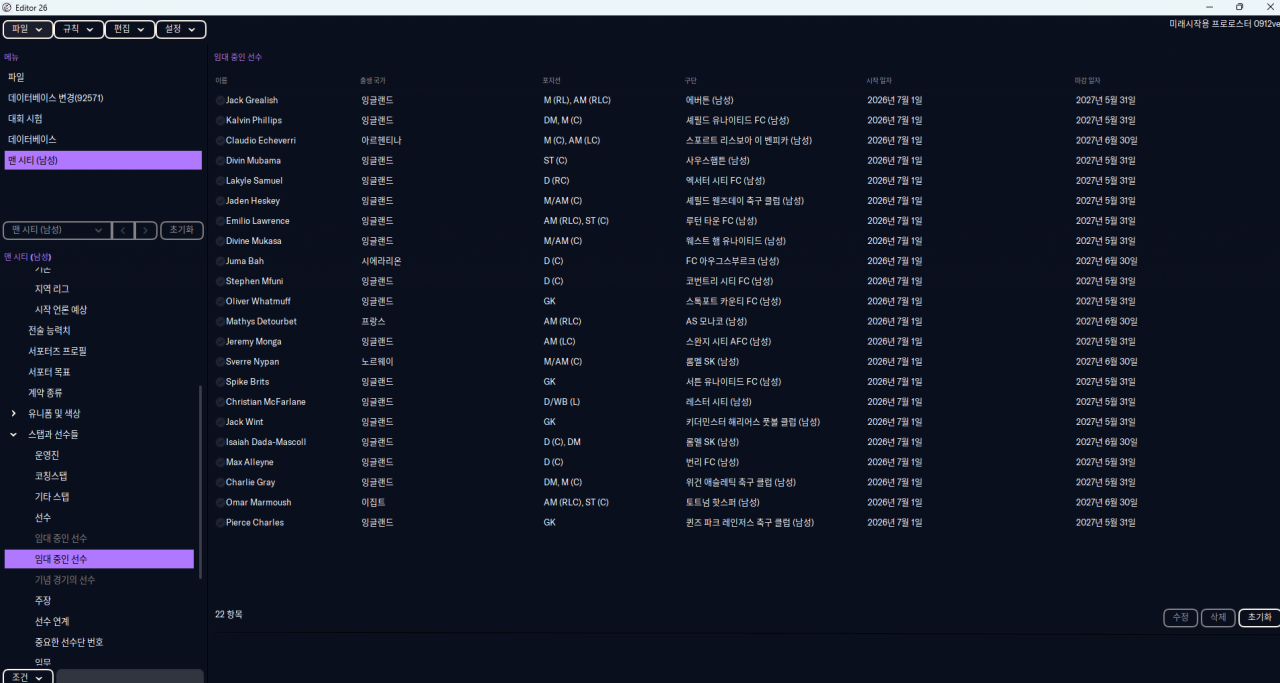The height and width of the screenshot is (683, 1280).
Task: Click the icon left of Isaiah Dada-Mascoll
Action: tap(220, 442)
